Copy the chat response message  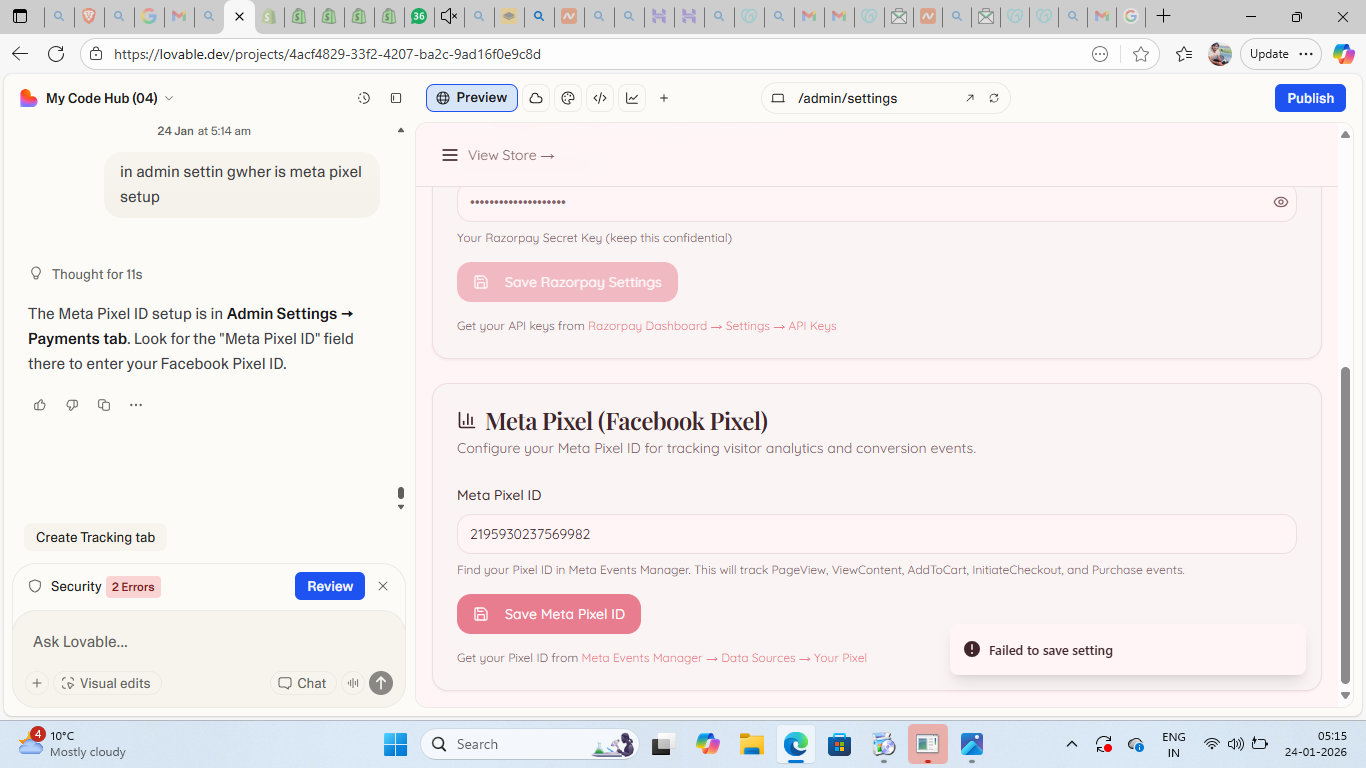point(104,405)
